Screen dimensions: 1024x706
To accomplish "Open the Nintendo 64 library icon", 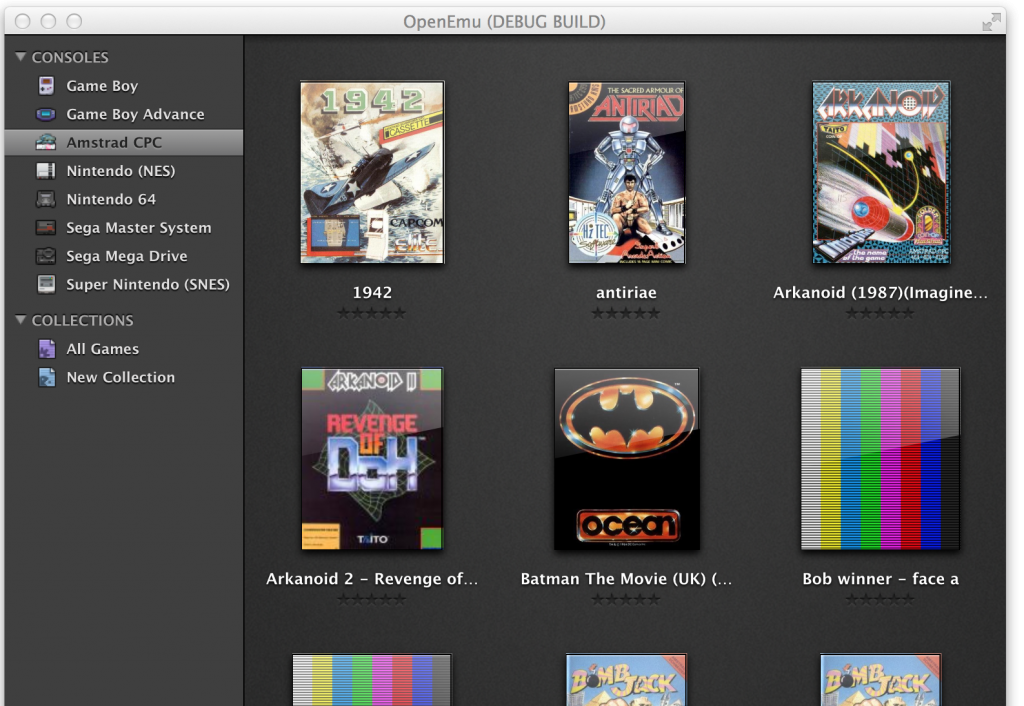I will pyautogui.click(x=46, y=199).
